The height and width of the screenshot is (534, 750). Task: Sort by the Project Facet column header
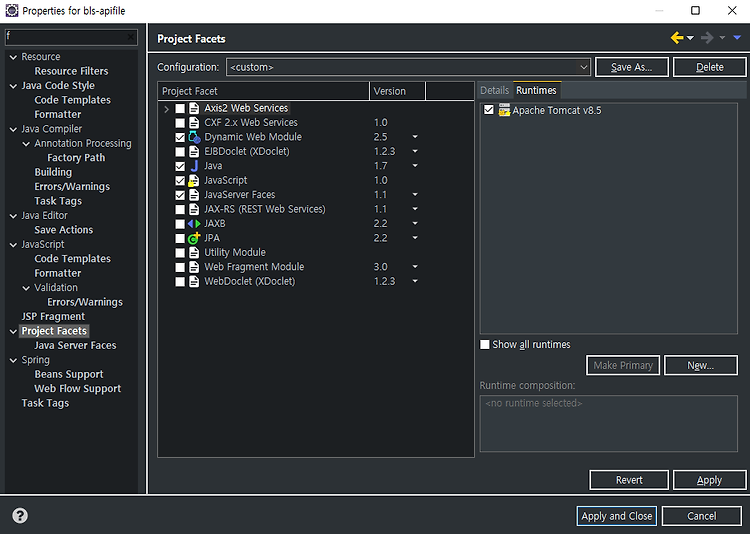pyautogui.click(x=264, y=91)
